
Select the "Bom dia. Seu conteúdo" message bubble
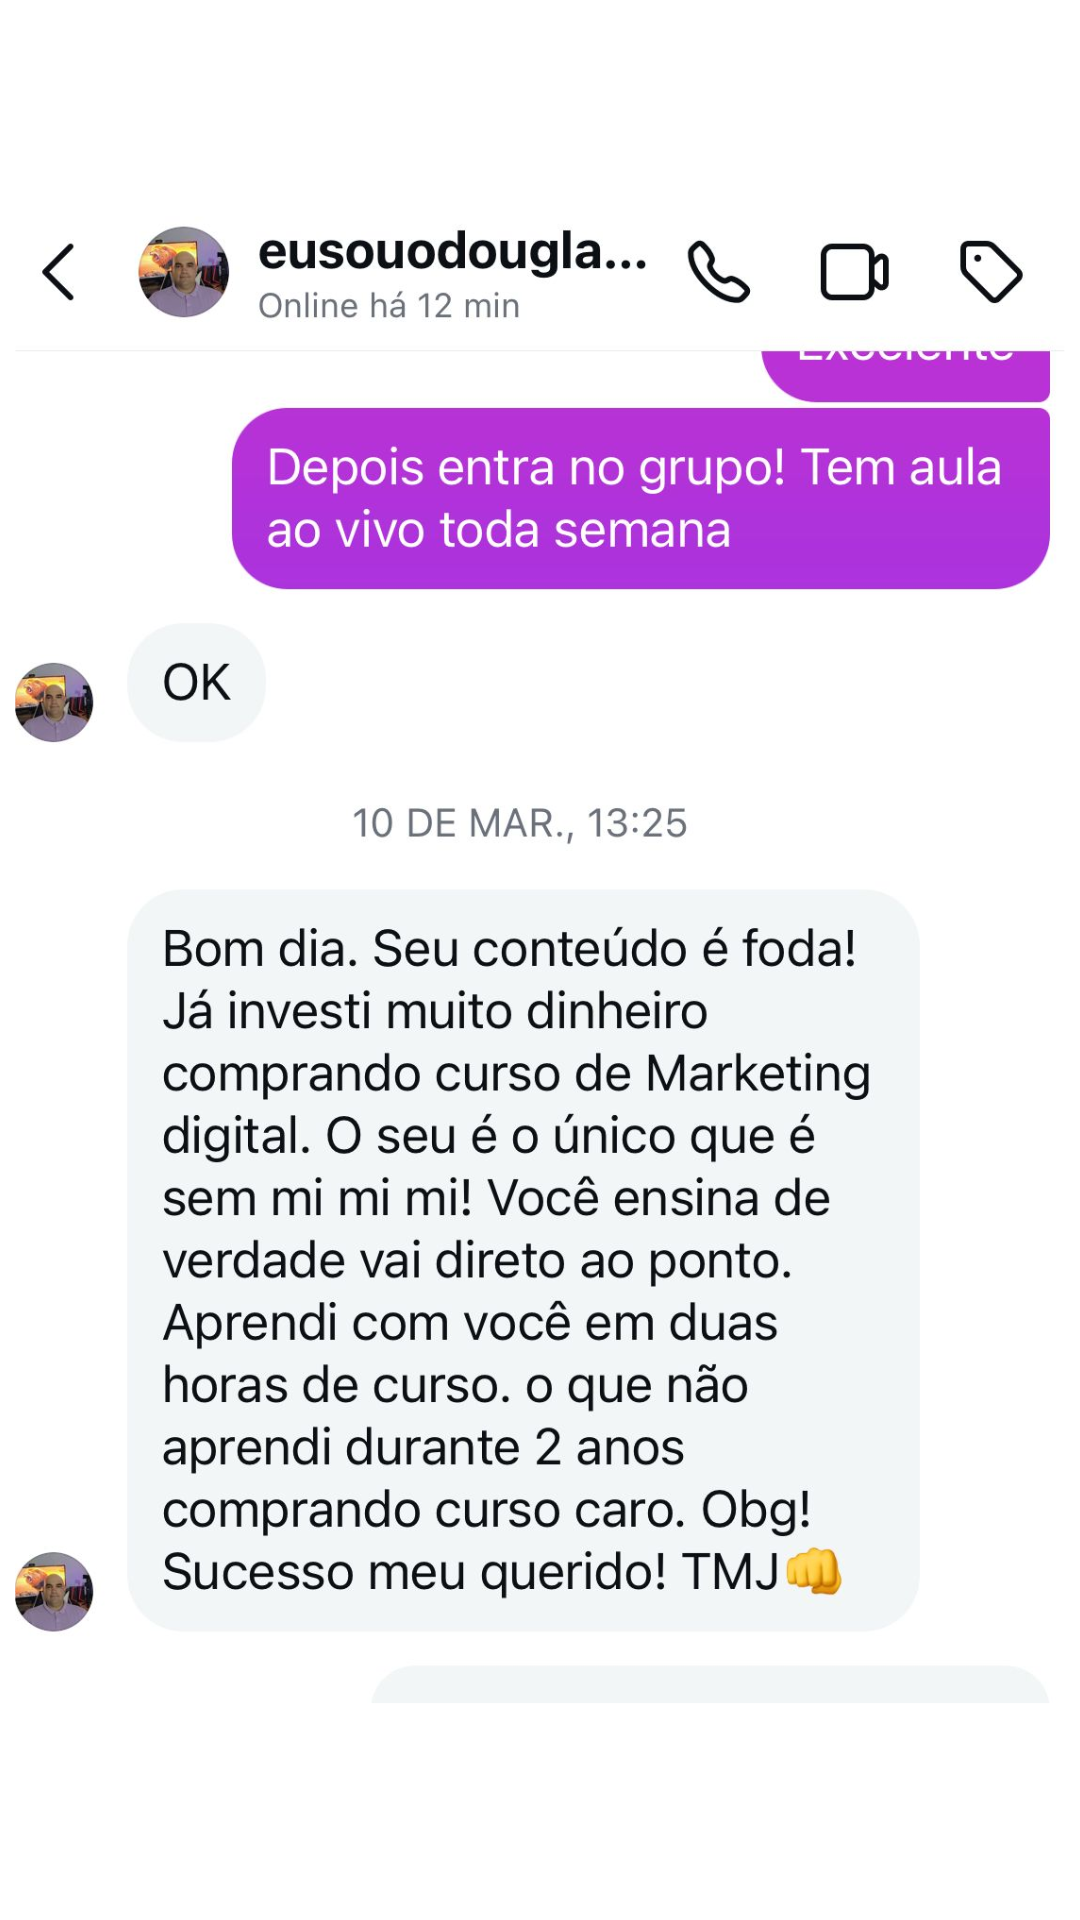click(523, 1260)
